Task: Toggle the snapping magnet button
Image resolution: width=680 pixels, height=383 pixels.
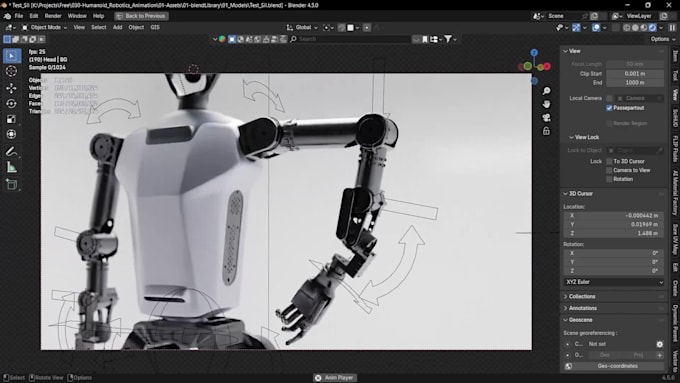Action: (342, 27)
